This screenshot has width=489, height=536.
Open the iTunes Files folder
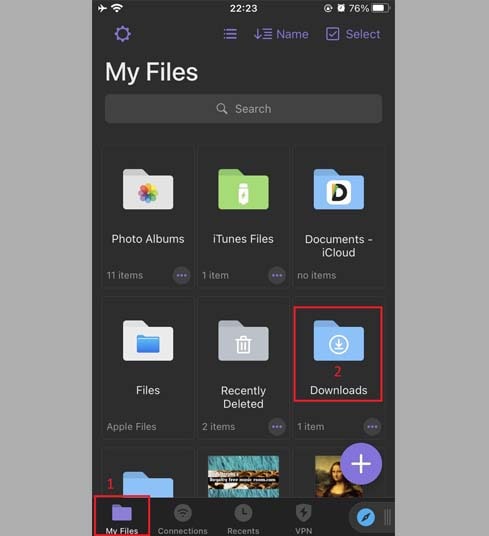pos(243,189)
